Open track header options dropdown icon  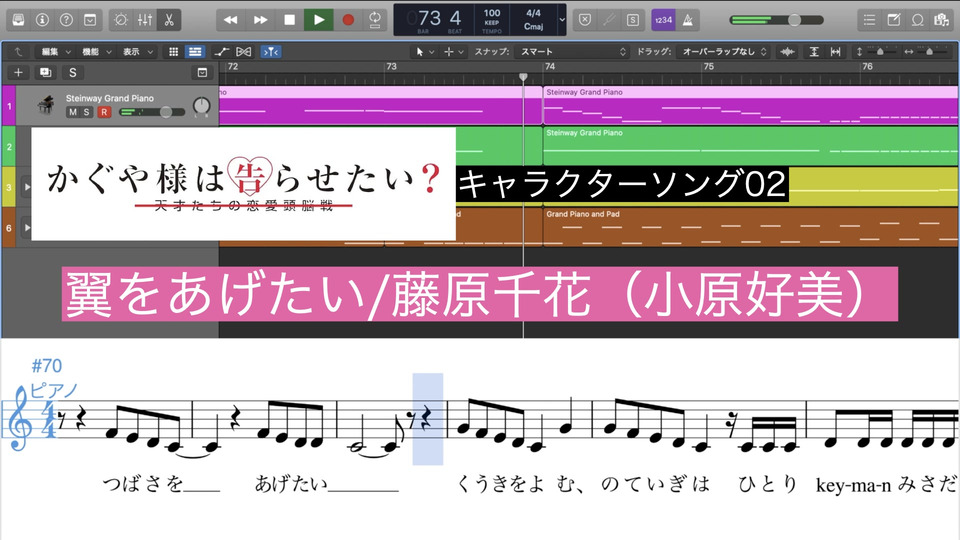(202, 73)
